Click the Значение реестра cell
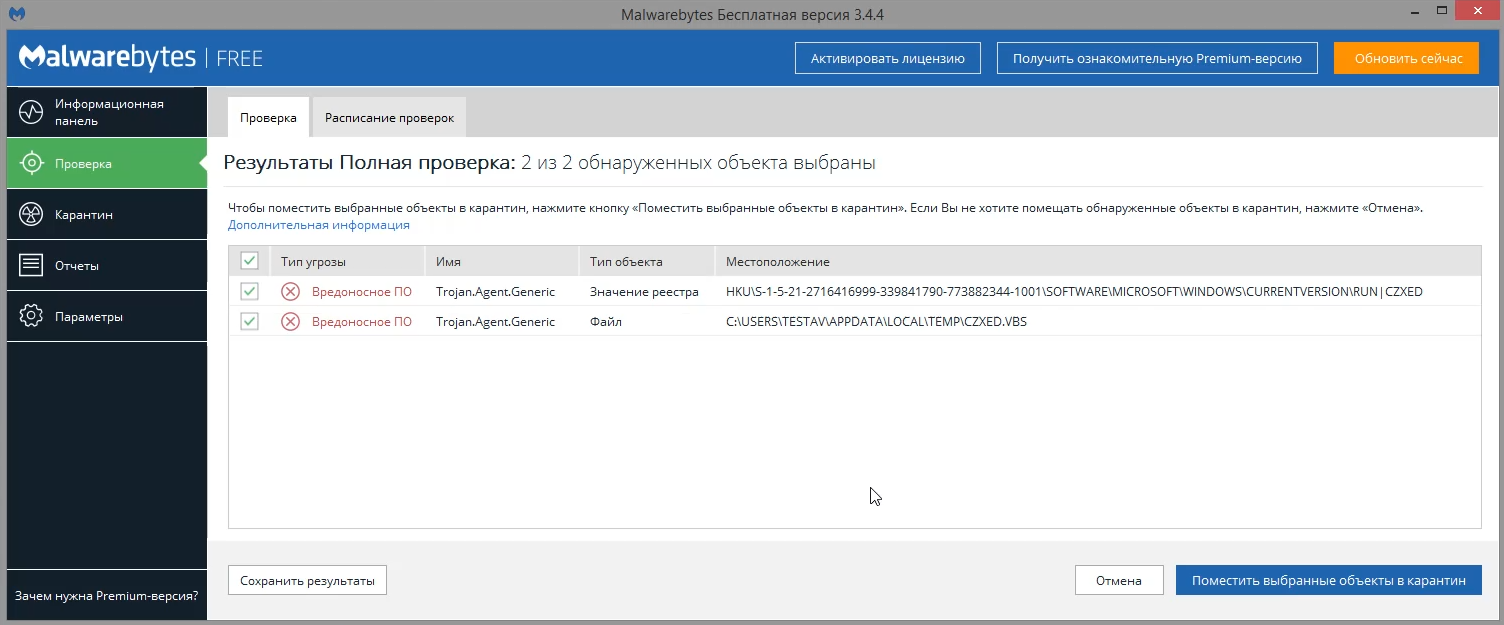 pos(644,292)
